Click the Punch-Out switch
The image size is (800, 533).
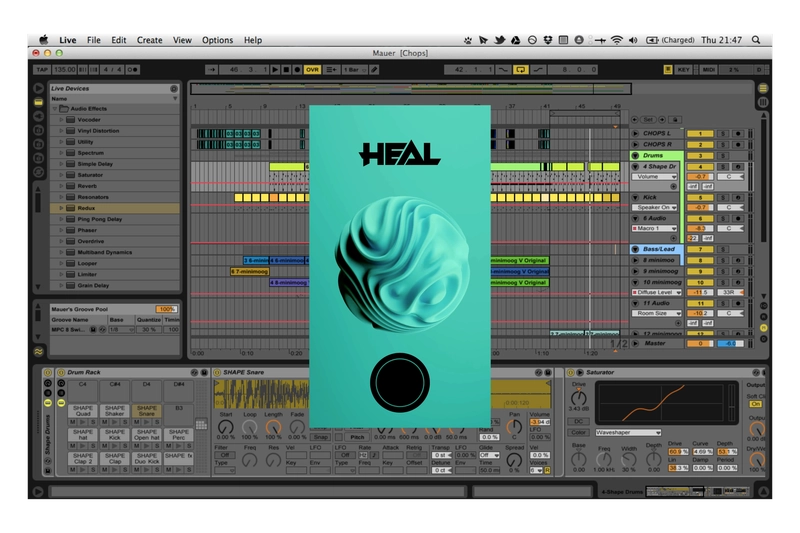538,69
